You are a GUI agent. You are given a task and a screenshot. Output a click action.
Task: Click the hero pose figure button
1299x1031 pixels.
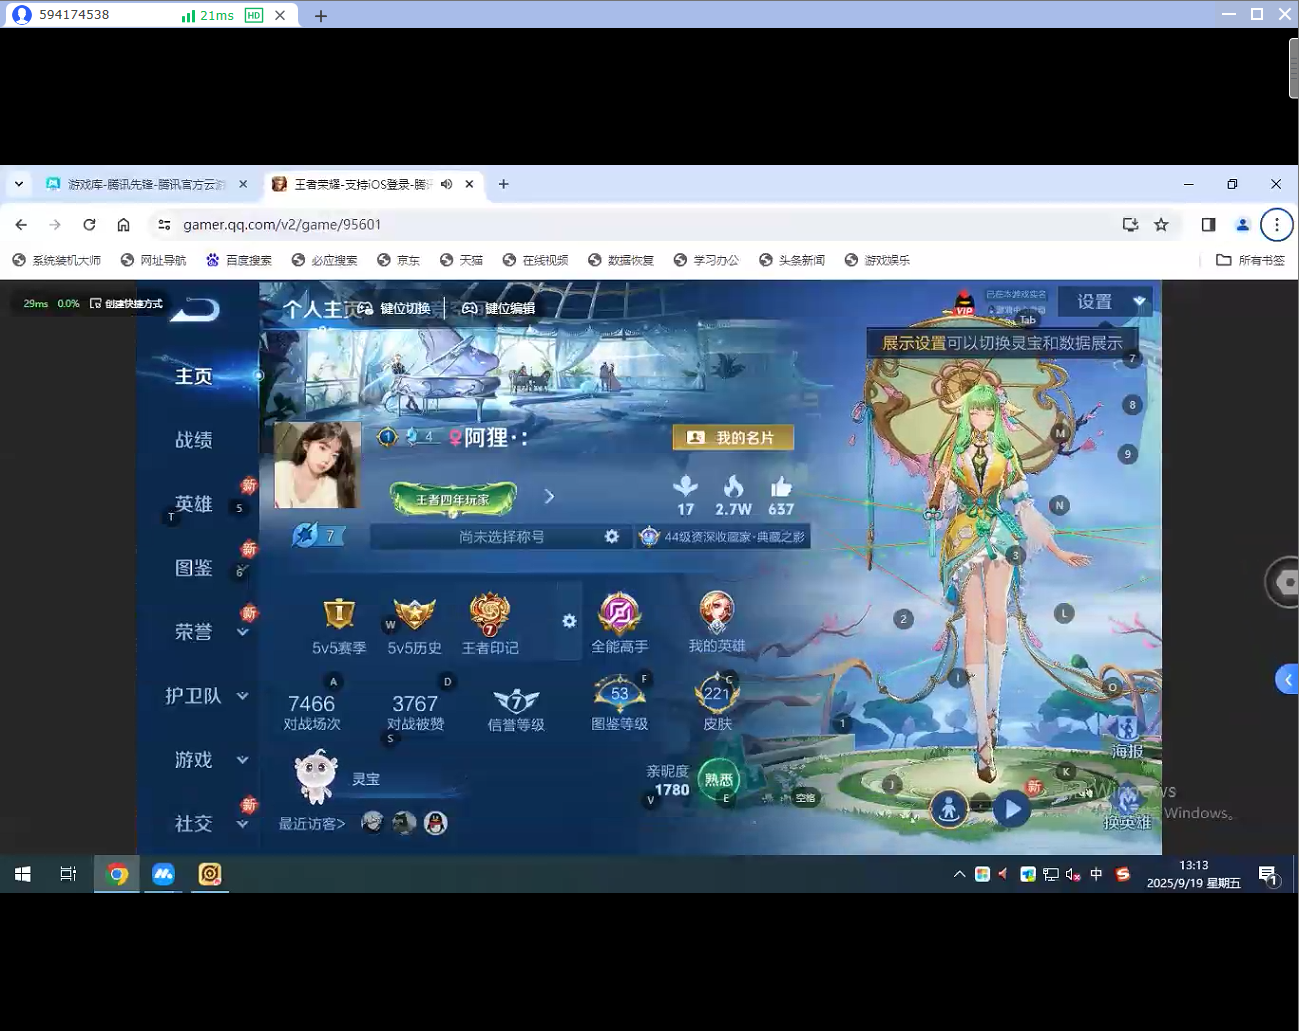(949, 808)
